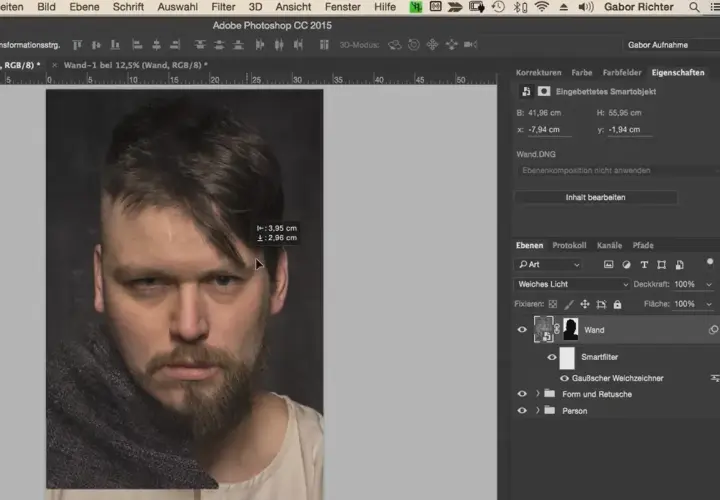Screen dimensions: 720x500
Task: Click the align left edges icon
Action: [137, 45]
